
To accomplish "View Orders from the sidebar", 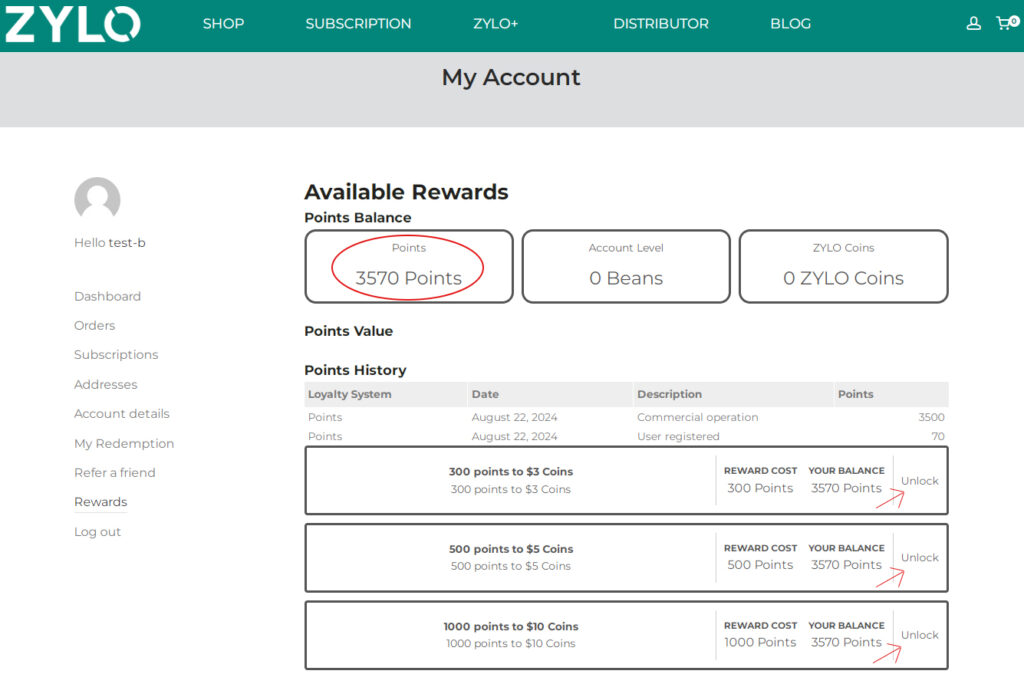I will point(94,325).
